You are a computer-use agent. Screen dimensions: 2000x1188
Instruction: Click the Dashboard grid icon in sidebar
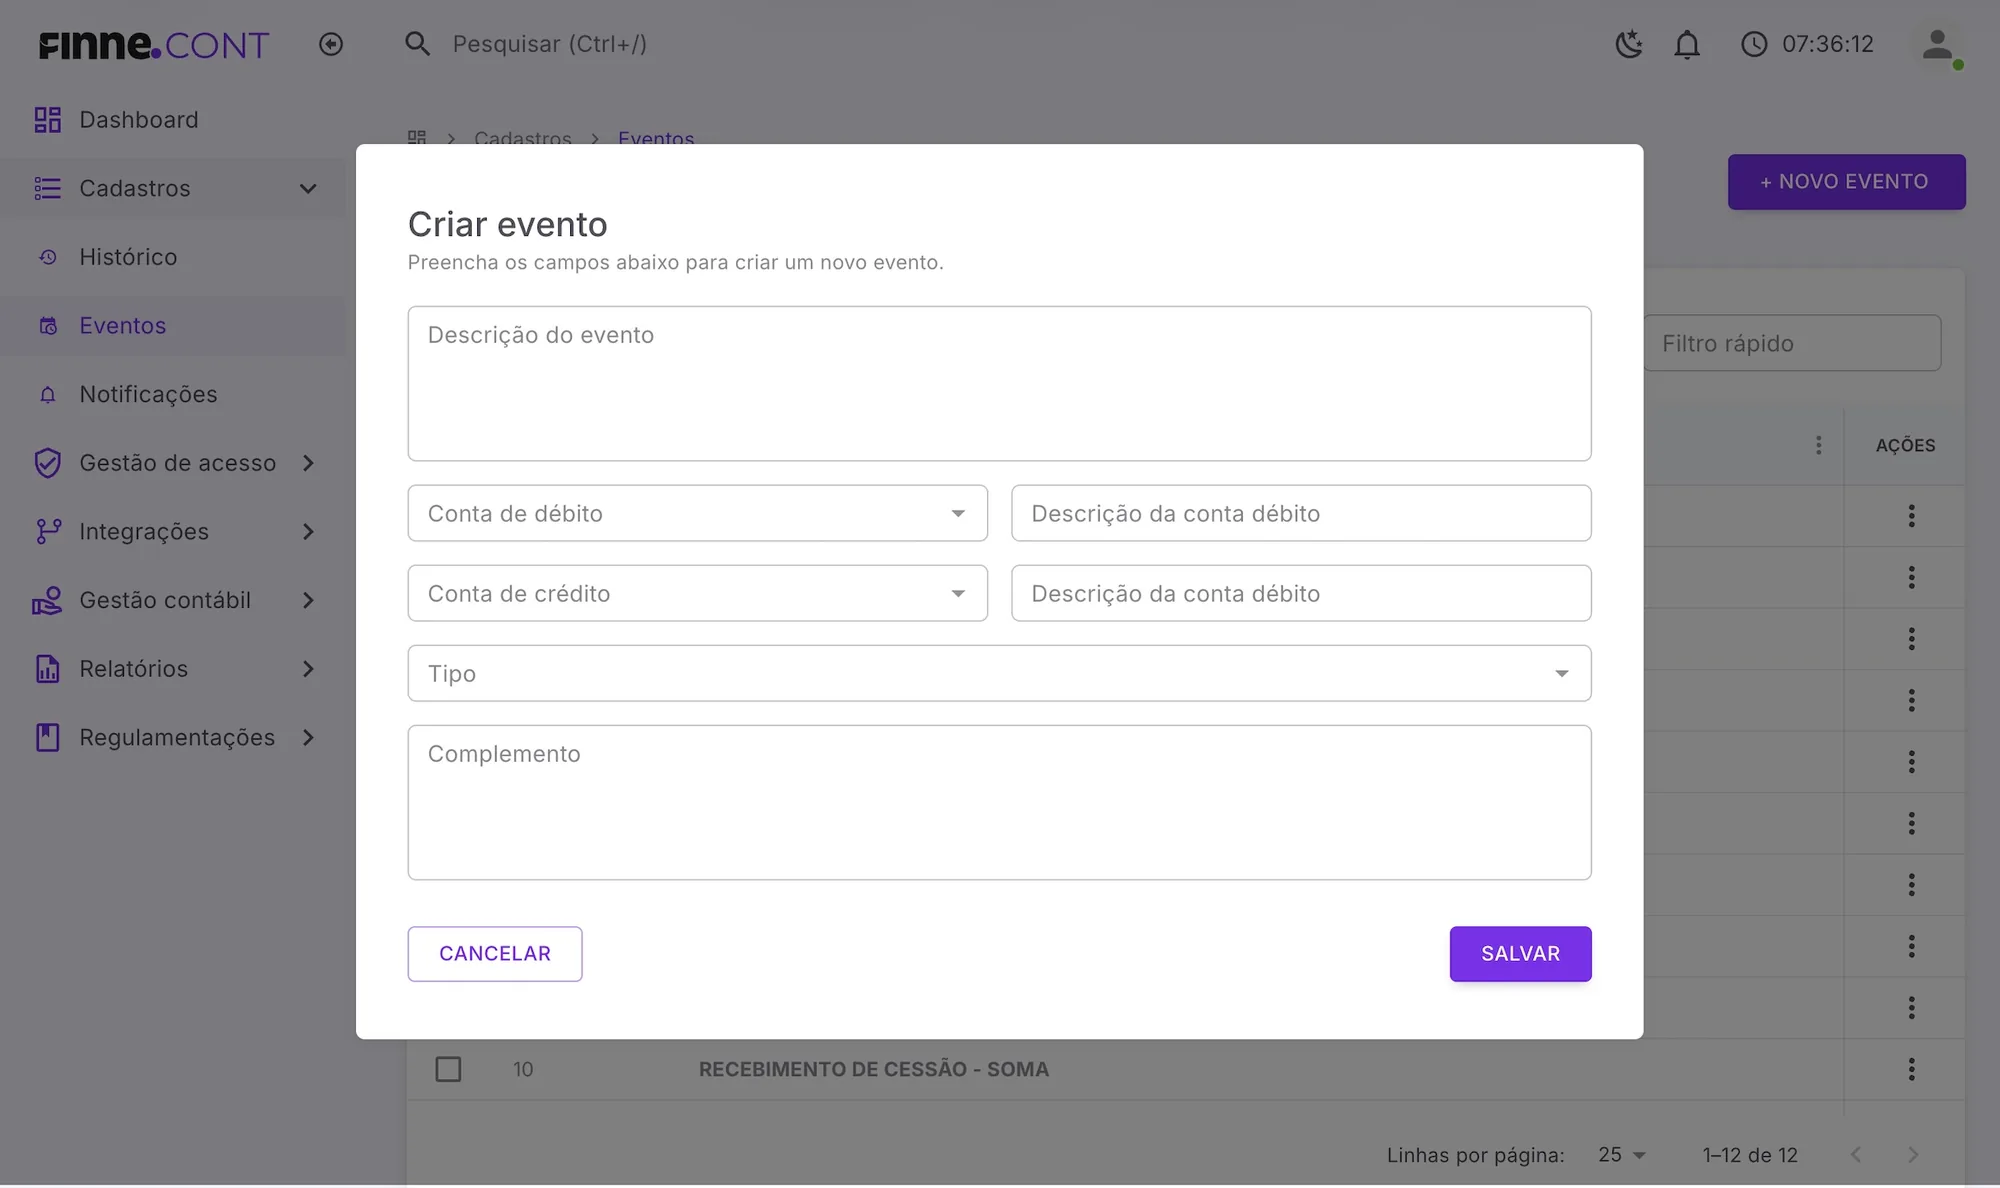(x=47, y=120)
